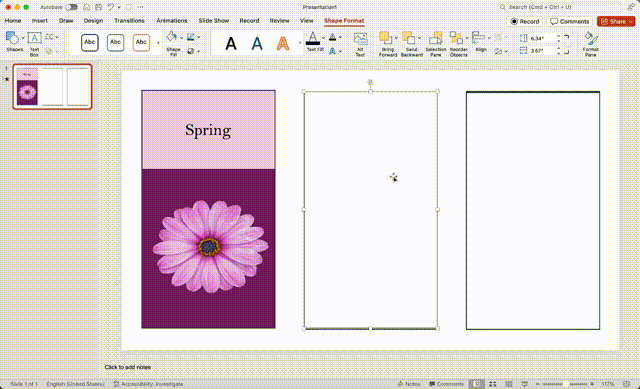Viewport: 640px width, 389px height.
Task: Expand the Shapes gallery dropdown arrow
Action: click(23, 38)
